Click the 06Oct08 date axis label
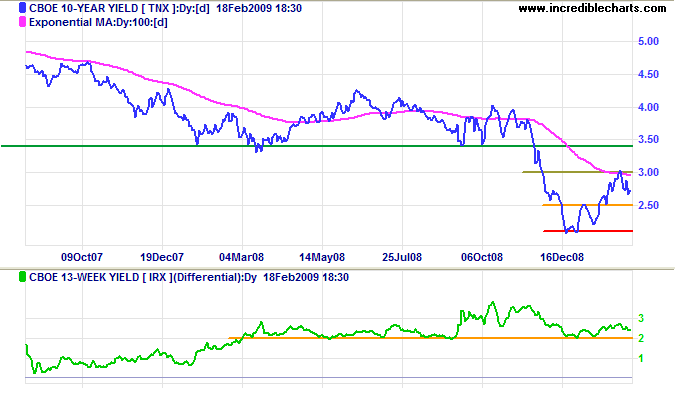675x395 pixels. [x=482, y=257]
